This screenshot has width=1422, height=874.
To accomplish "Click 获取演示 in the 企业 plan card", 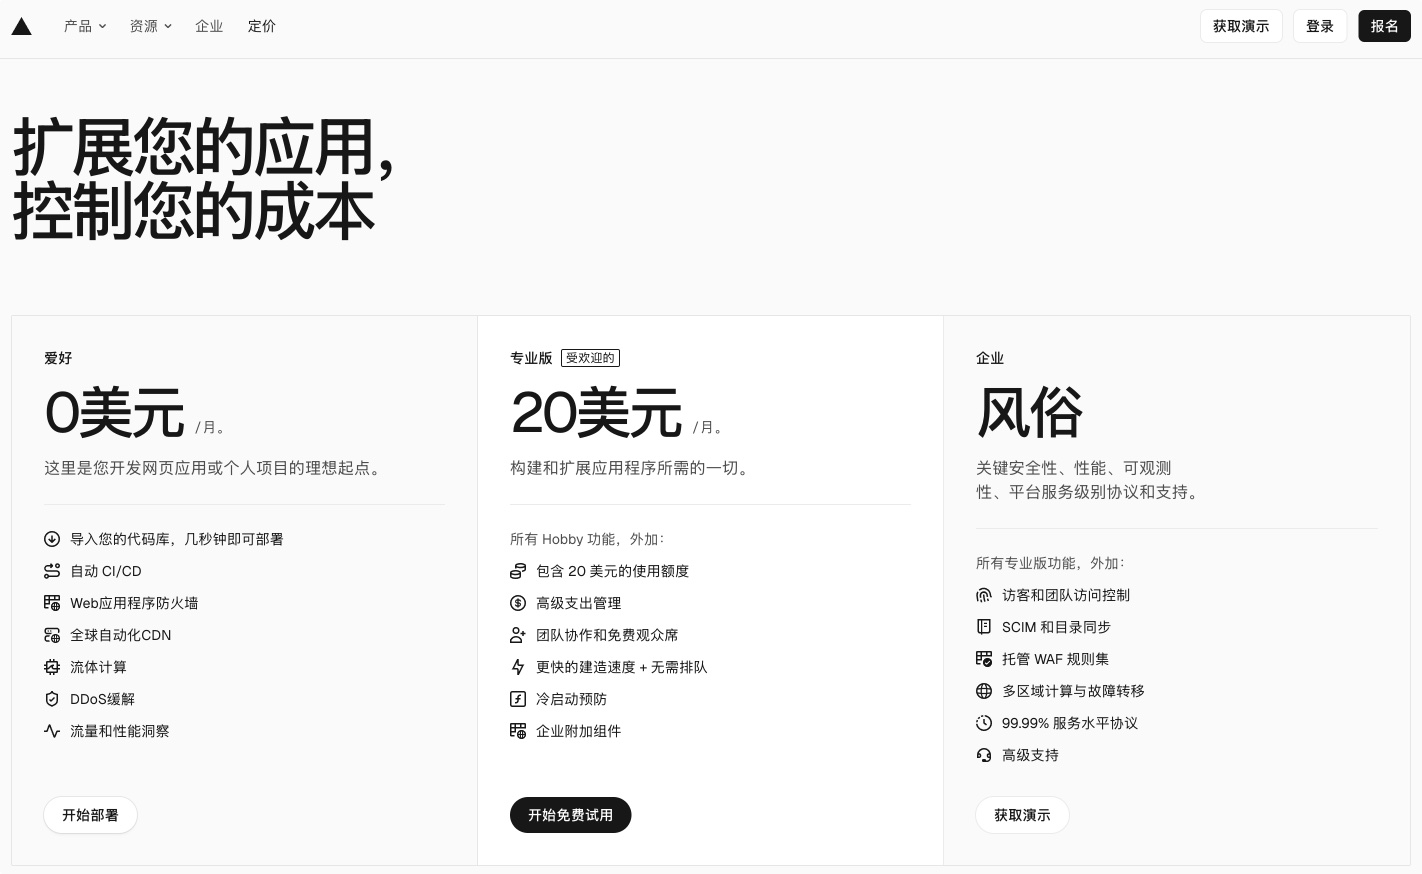I will [1022, 815].
